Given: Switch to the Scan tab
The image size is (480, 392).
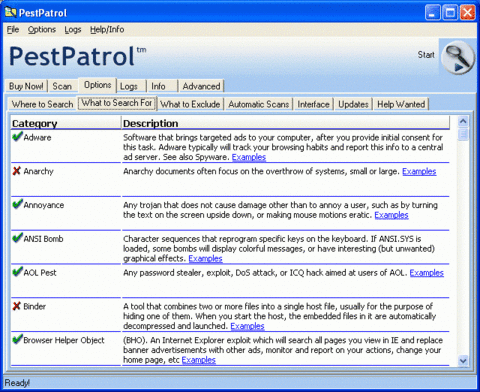Looking at the screenshot, I should (x=62, y=86).
